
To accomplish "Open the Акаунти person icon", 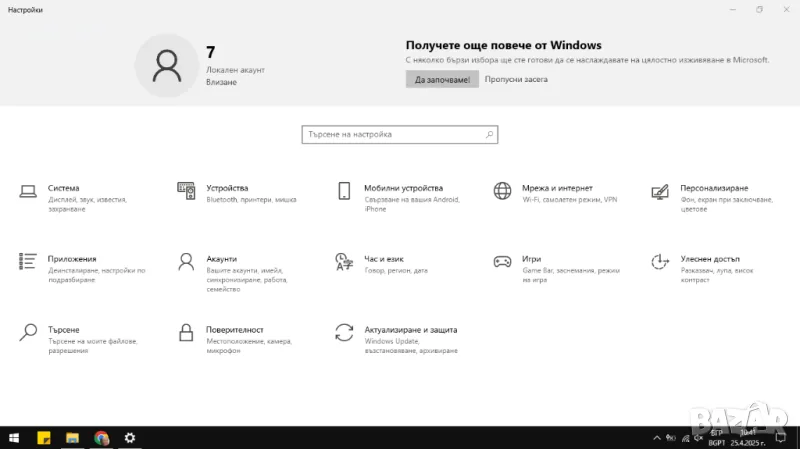I will point(186,262).
